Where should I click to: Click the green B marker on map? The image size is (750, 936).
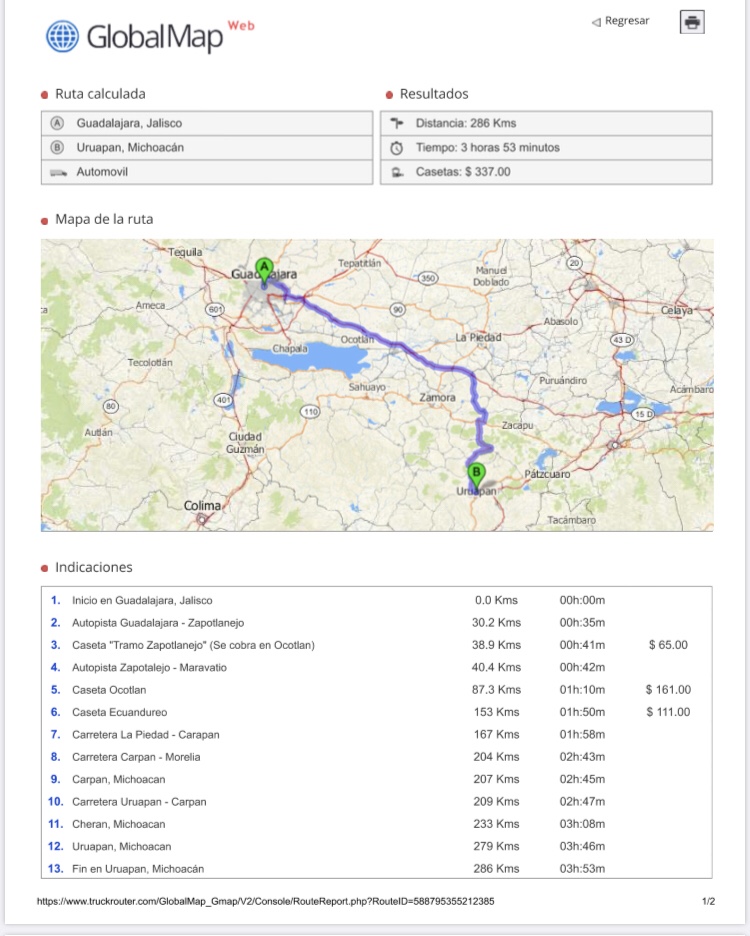pos(476,474)
